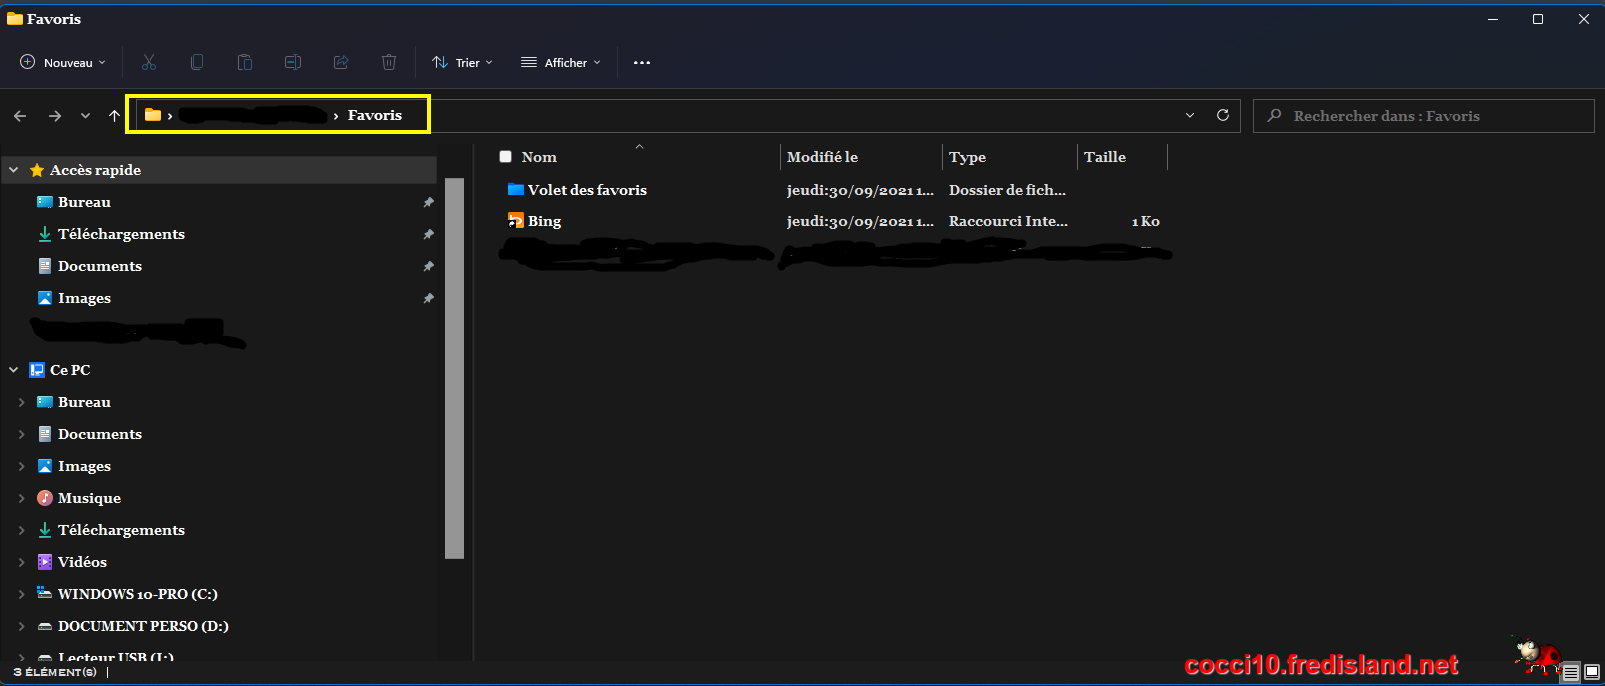
Task: Go forward with the right arrow
Action: pos(55,116)
